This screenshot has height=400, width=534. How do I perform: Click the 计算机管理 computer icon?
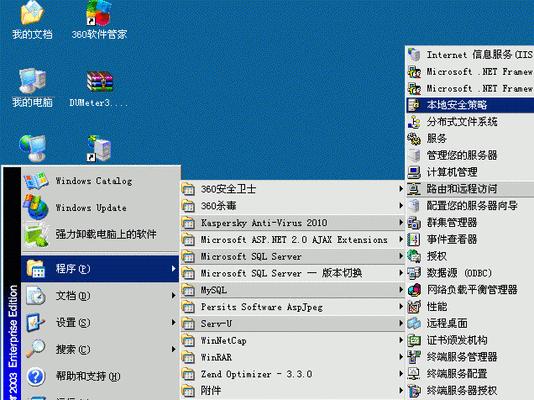pyautogui.click(x=414, y=172)
